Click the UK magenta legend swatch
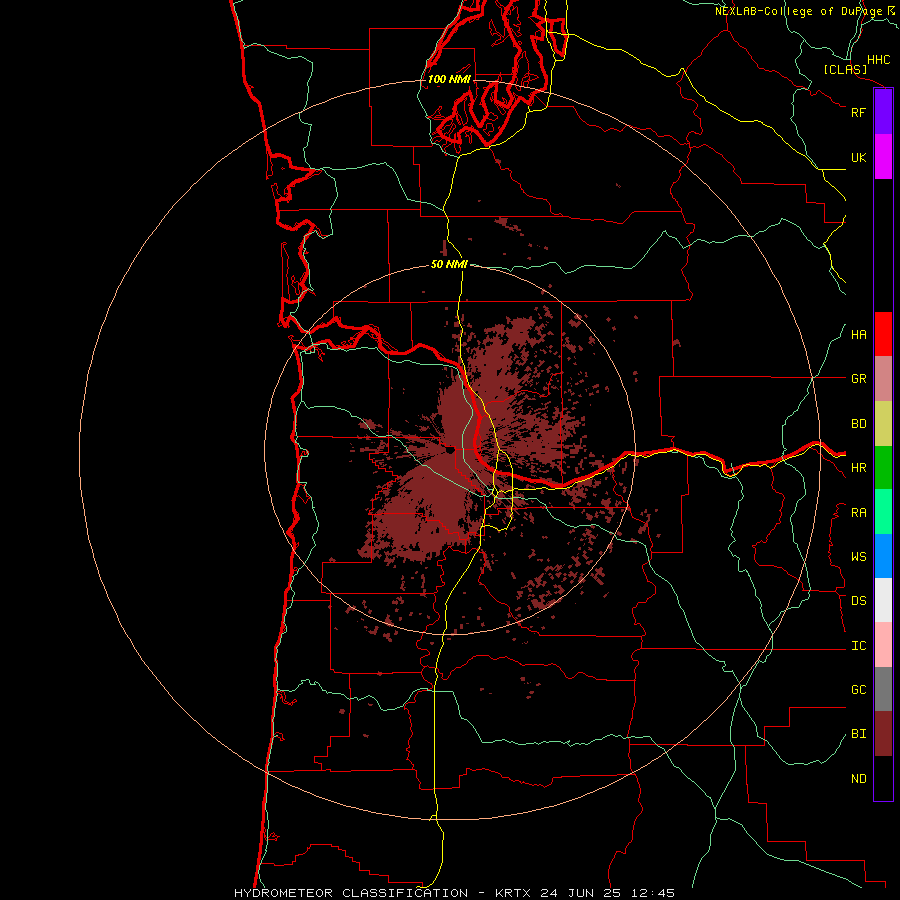 coord(883,157)
